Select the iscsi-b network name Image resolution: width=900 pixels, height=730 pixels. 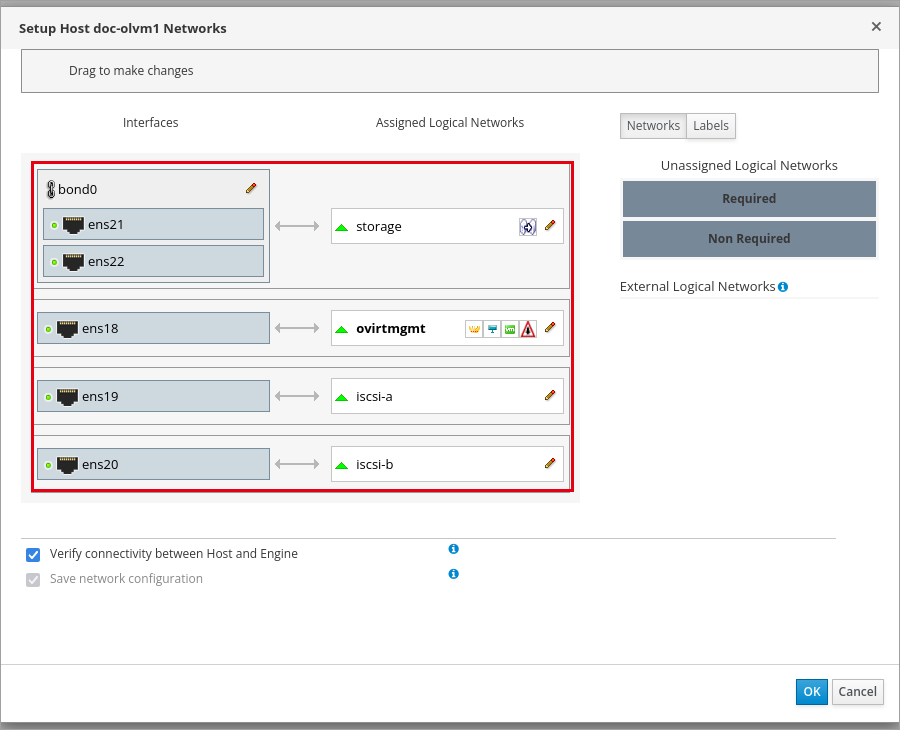click(x=374, y=464)
